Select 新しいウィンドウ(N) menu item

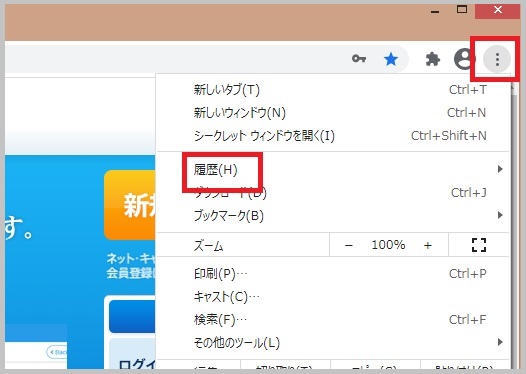333,113
